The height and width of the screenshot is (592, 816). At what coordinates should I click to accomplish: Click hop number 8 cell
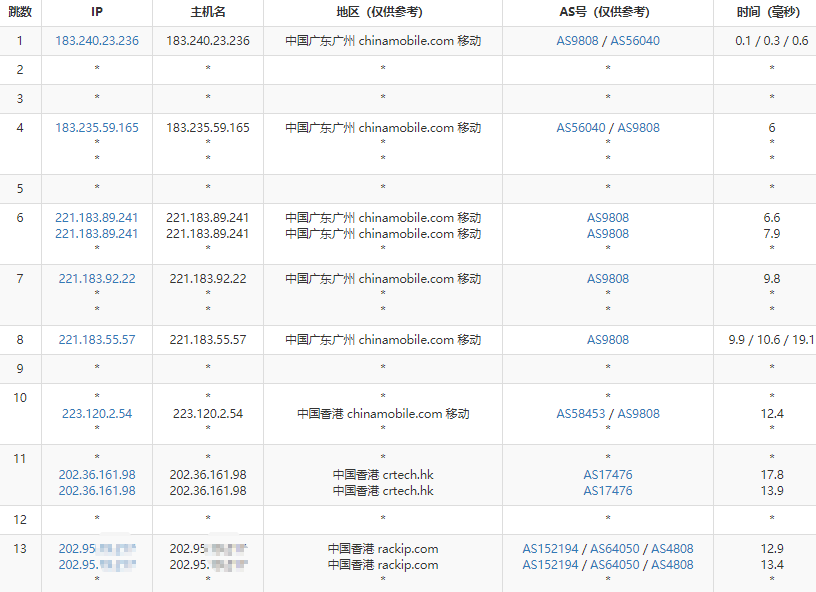tap(20, 339)
